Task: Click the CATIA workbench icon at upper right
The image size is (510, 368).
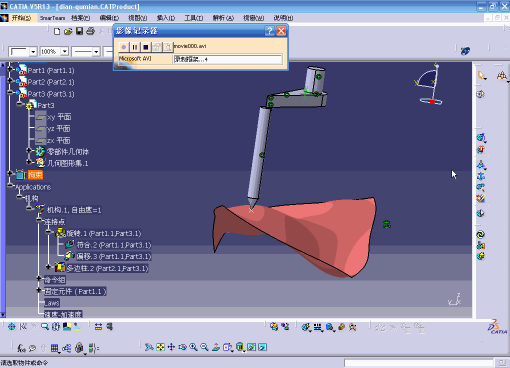Action: tap(465, 51)
